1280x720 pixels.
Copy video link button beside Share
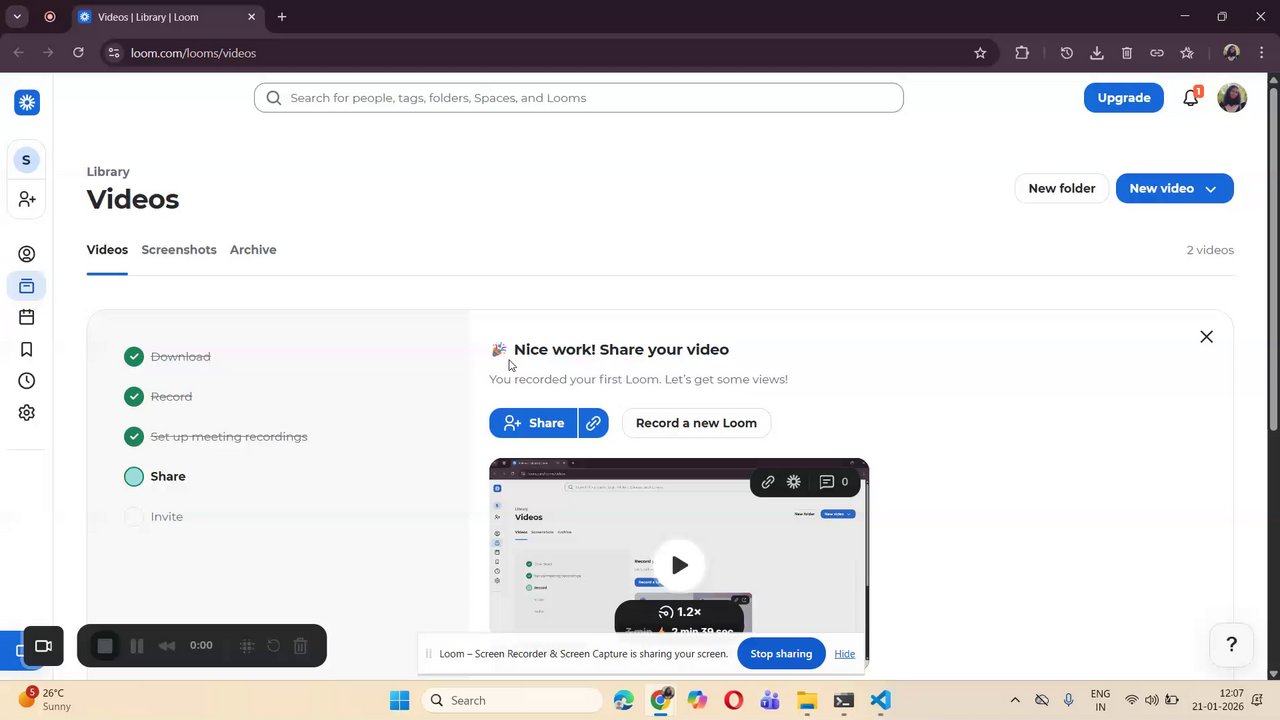point(594,423)
